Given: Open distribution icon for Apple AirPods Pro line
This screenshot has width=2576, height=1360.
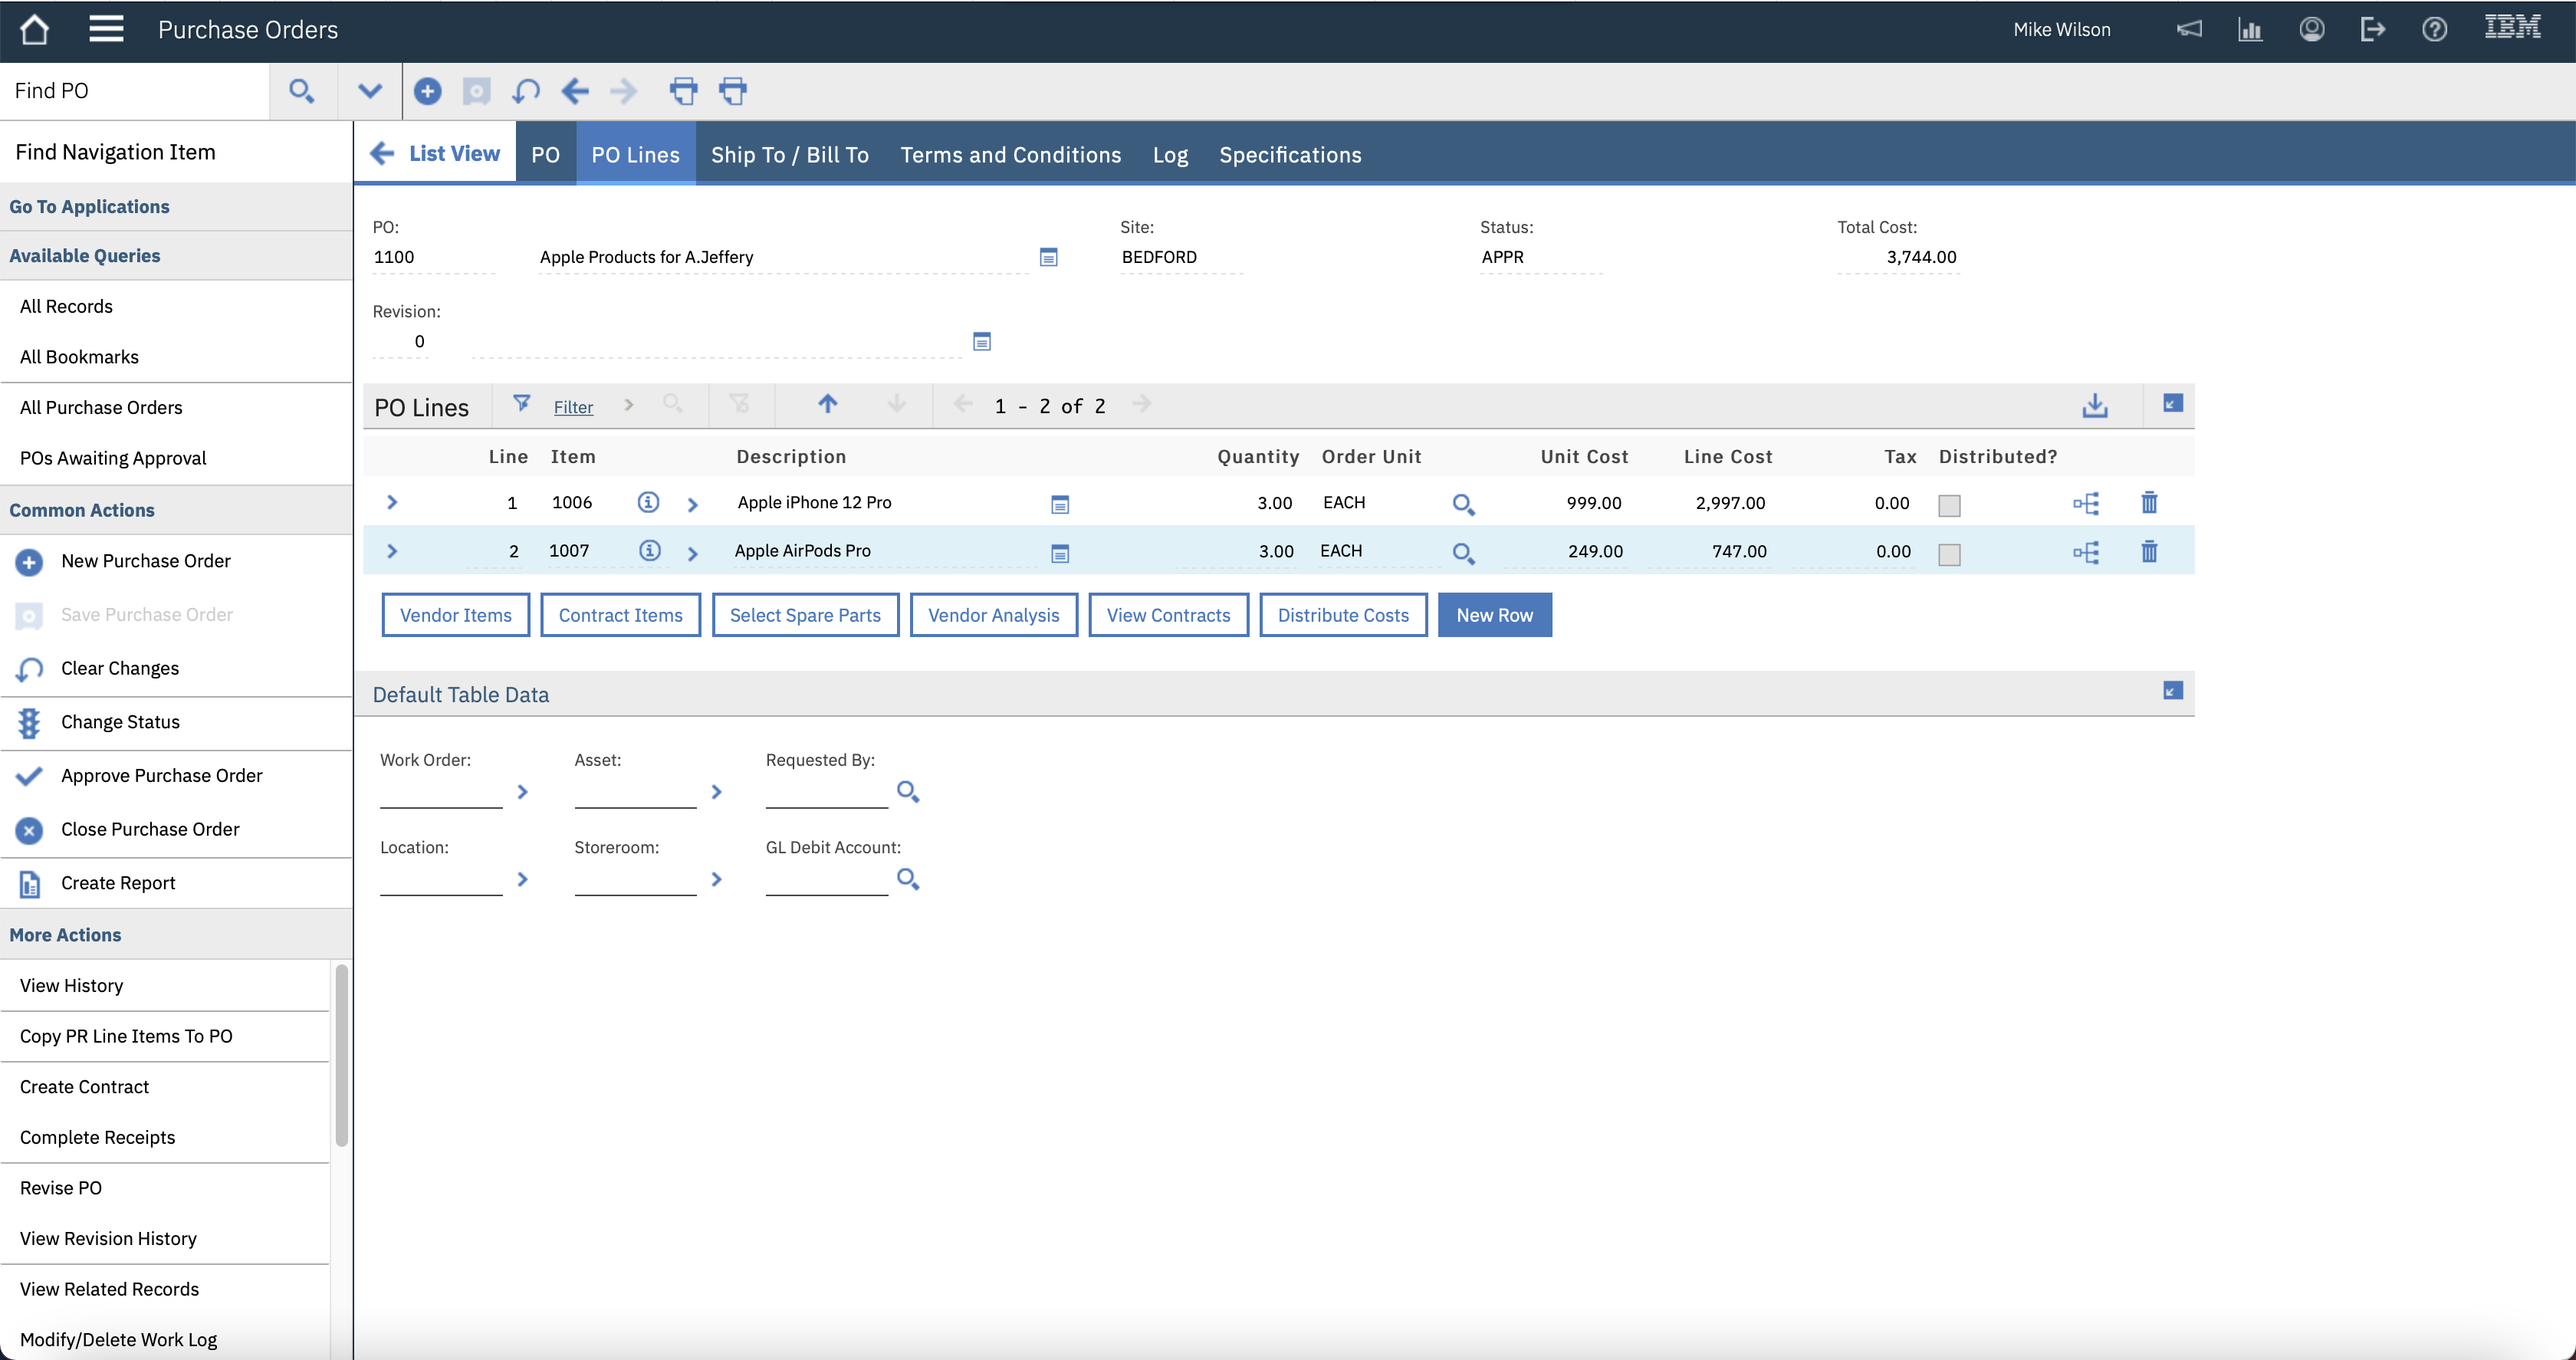Looking at the screenshot, I should click(x=2086, y=552).
